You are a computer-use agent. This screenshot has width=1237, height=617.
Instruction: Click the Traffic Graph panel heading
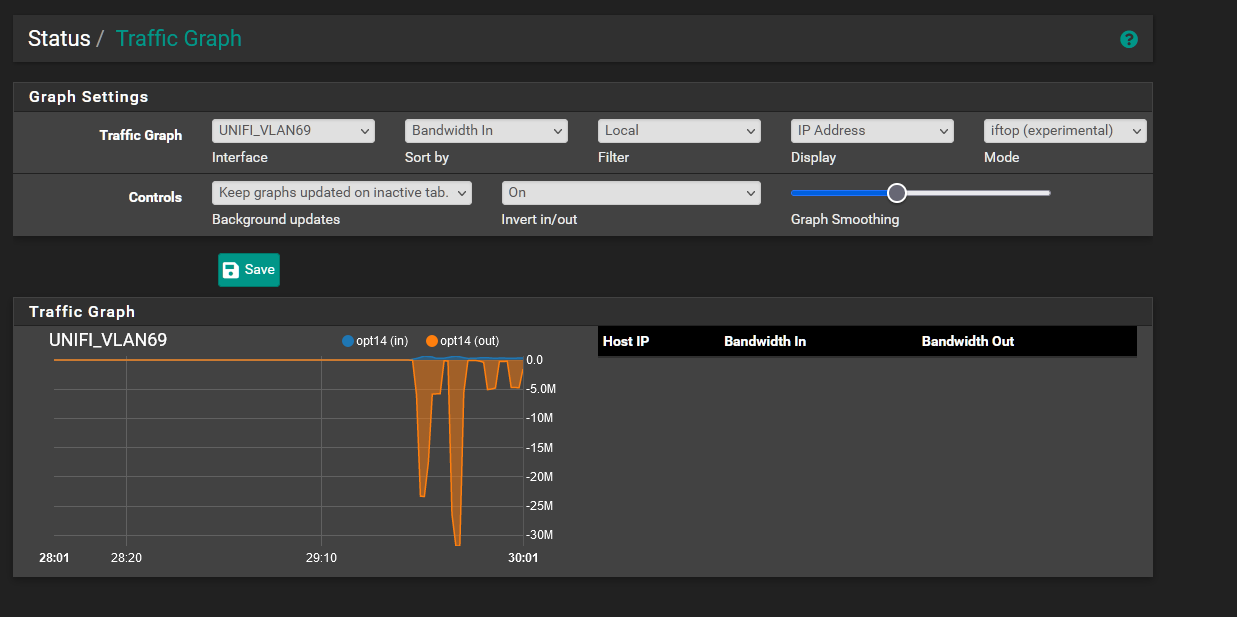(x=82, y=312)
